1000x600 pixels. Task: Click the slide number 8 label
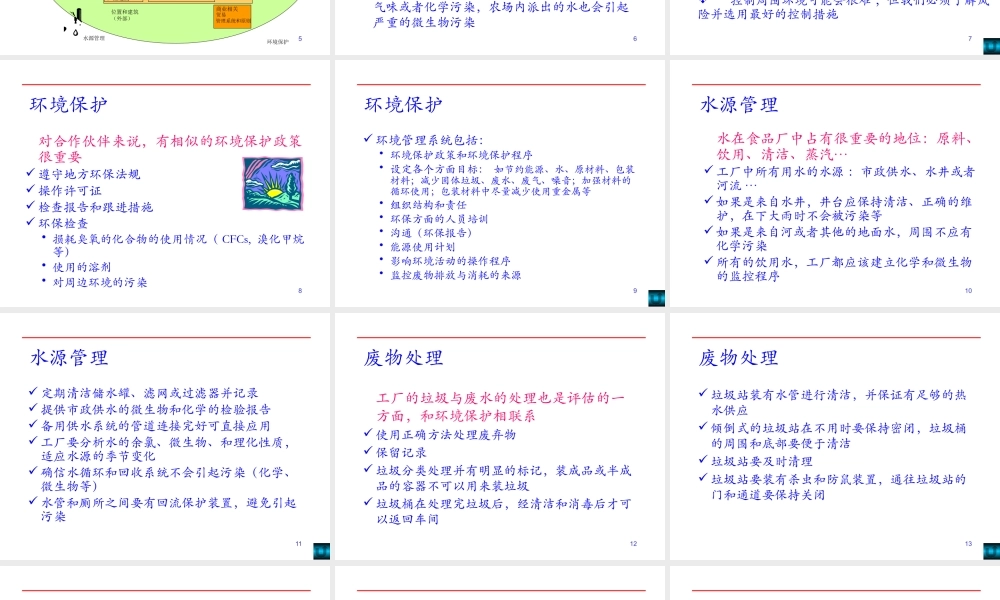[300, 291]
